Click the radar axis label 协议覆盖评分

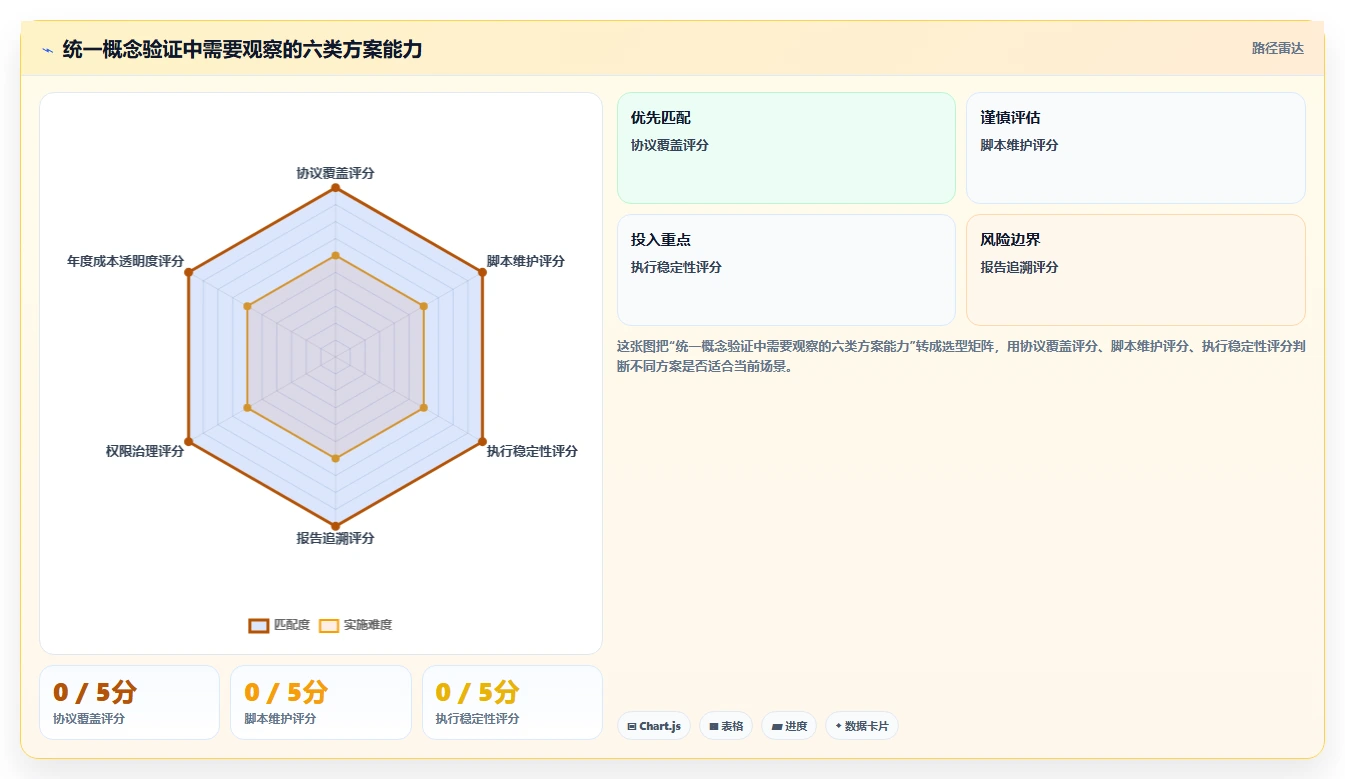[x=335, y=173]
